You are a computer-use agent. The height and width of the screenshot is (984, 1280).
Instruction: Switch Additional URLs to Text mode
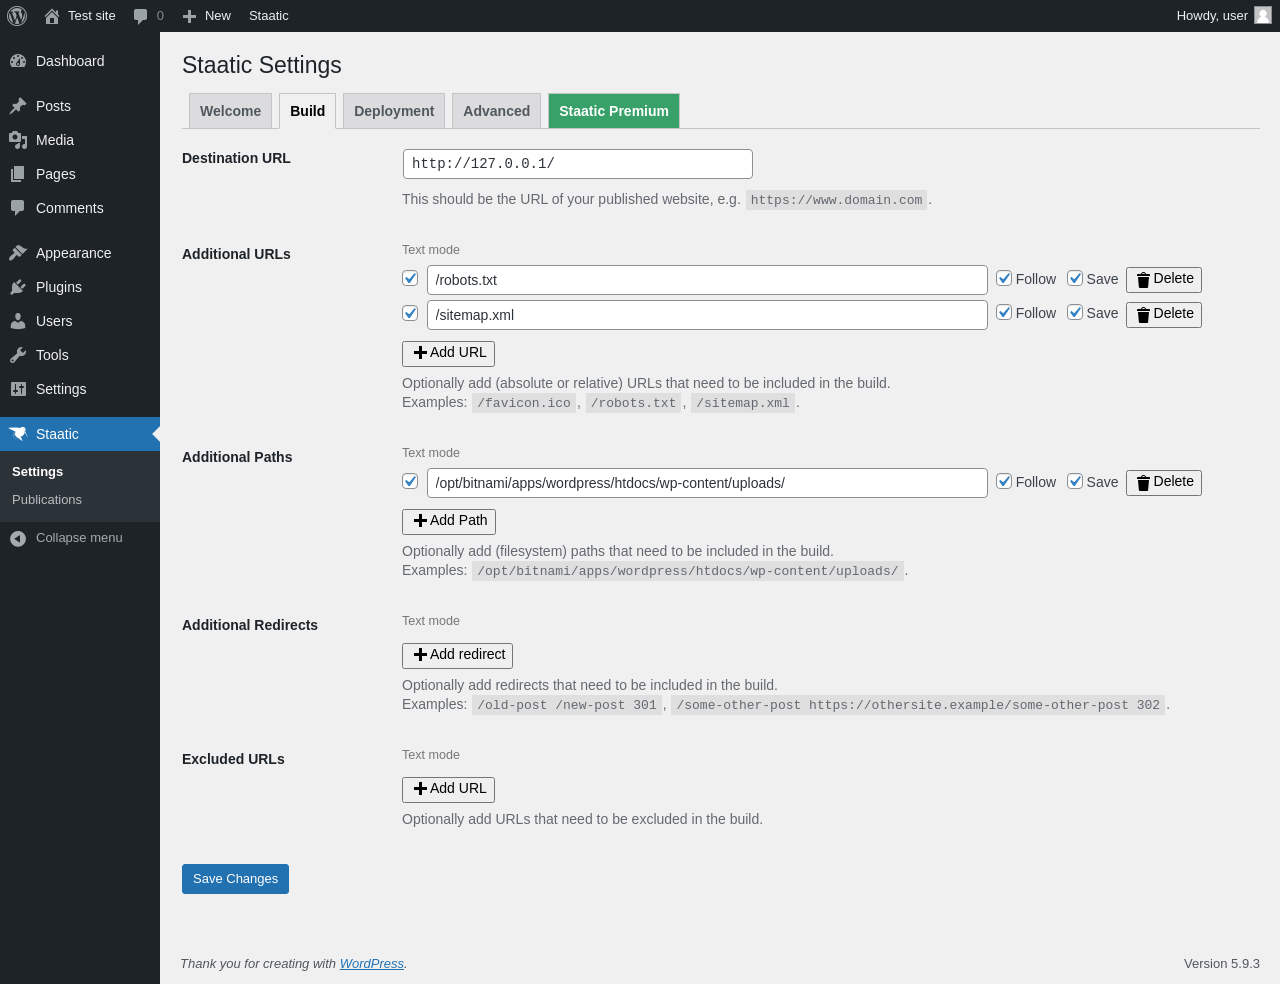point(431,250)
